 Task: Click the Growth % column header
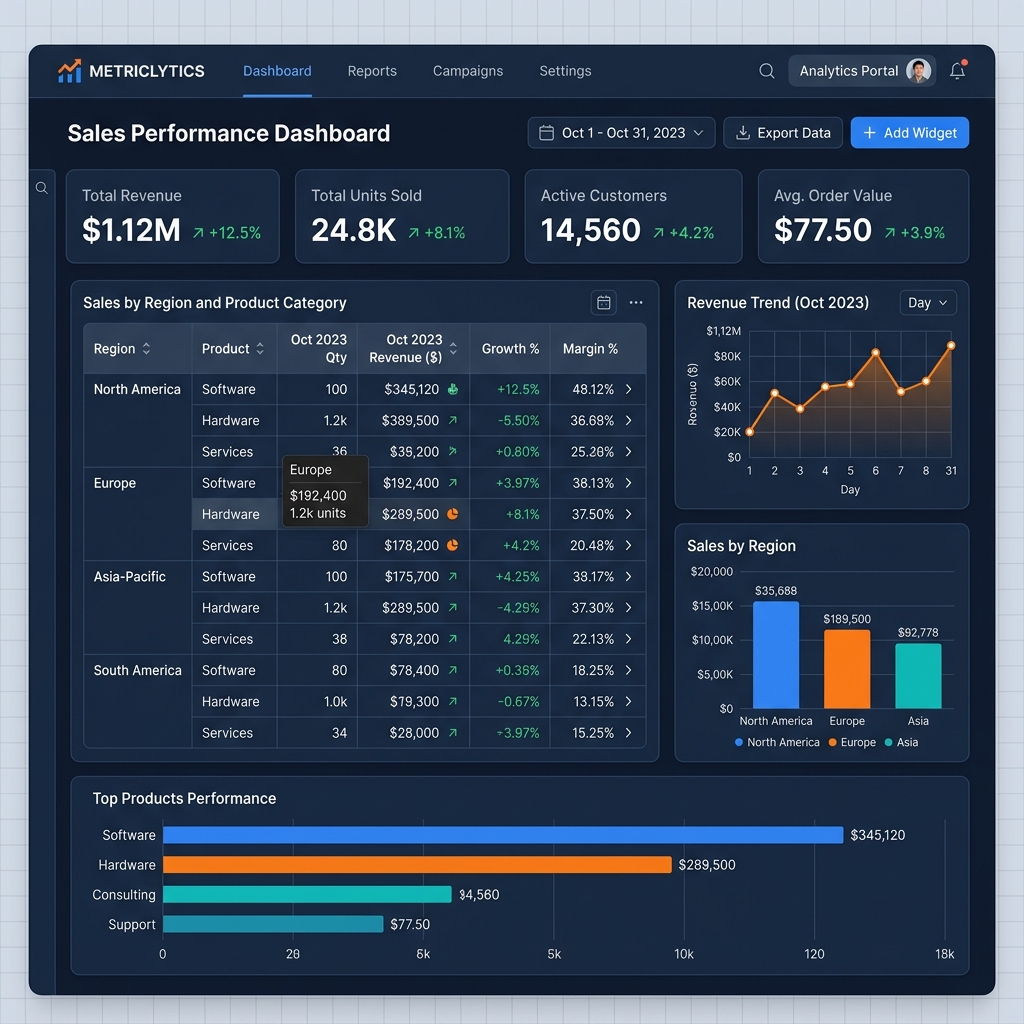tap(510, 349)
